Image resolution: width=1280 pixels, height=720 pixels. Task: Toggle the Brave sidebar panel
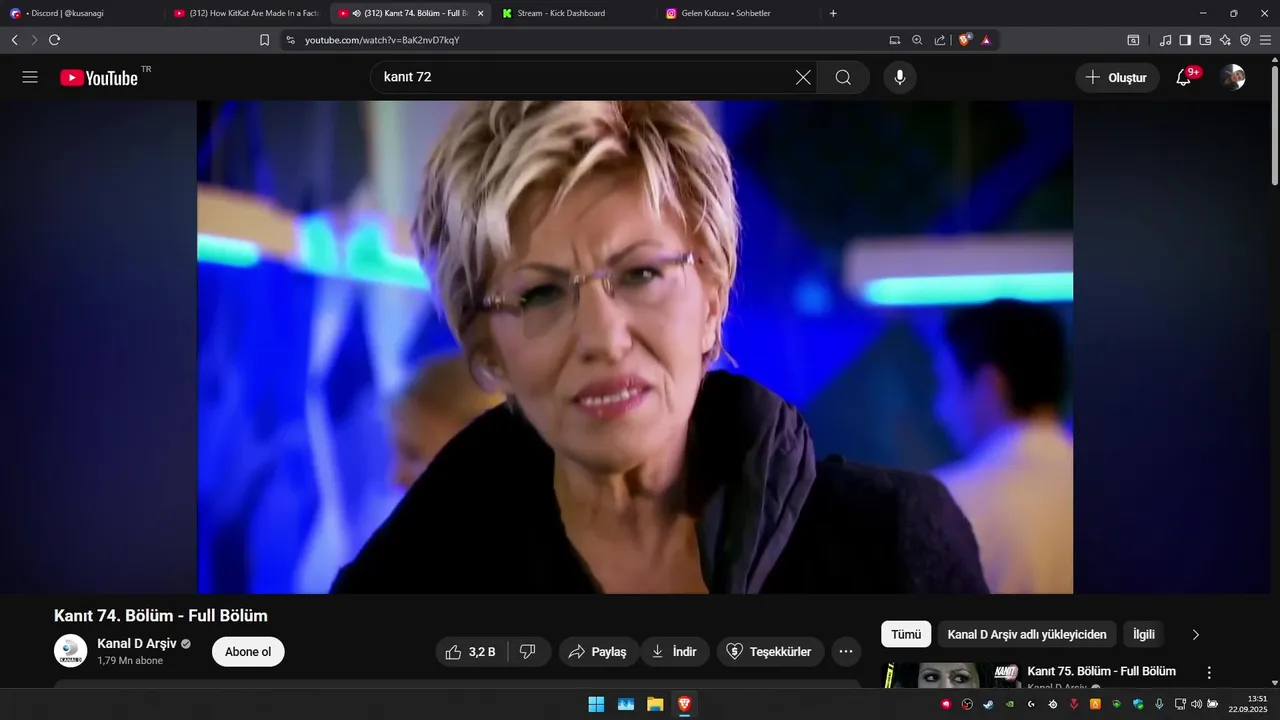click(1185, 40)
